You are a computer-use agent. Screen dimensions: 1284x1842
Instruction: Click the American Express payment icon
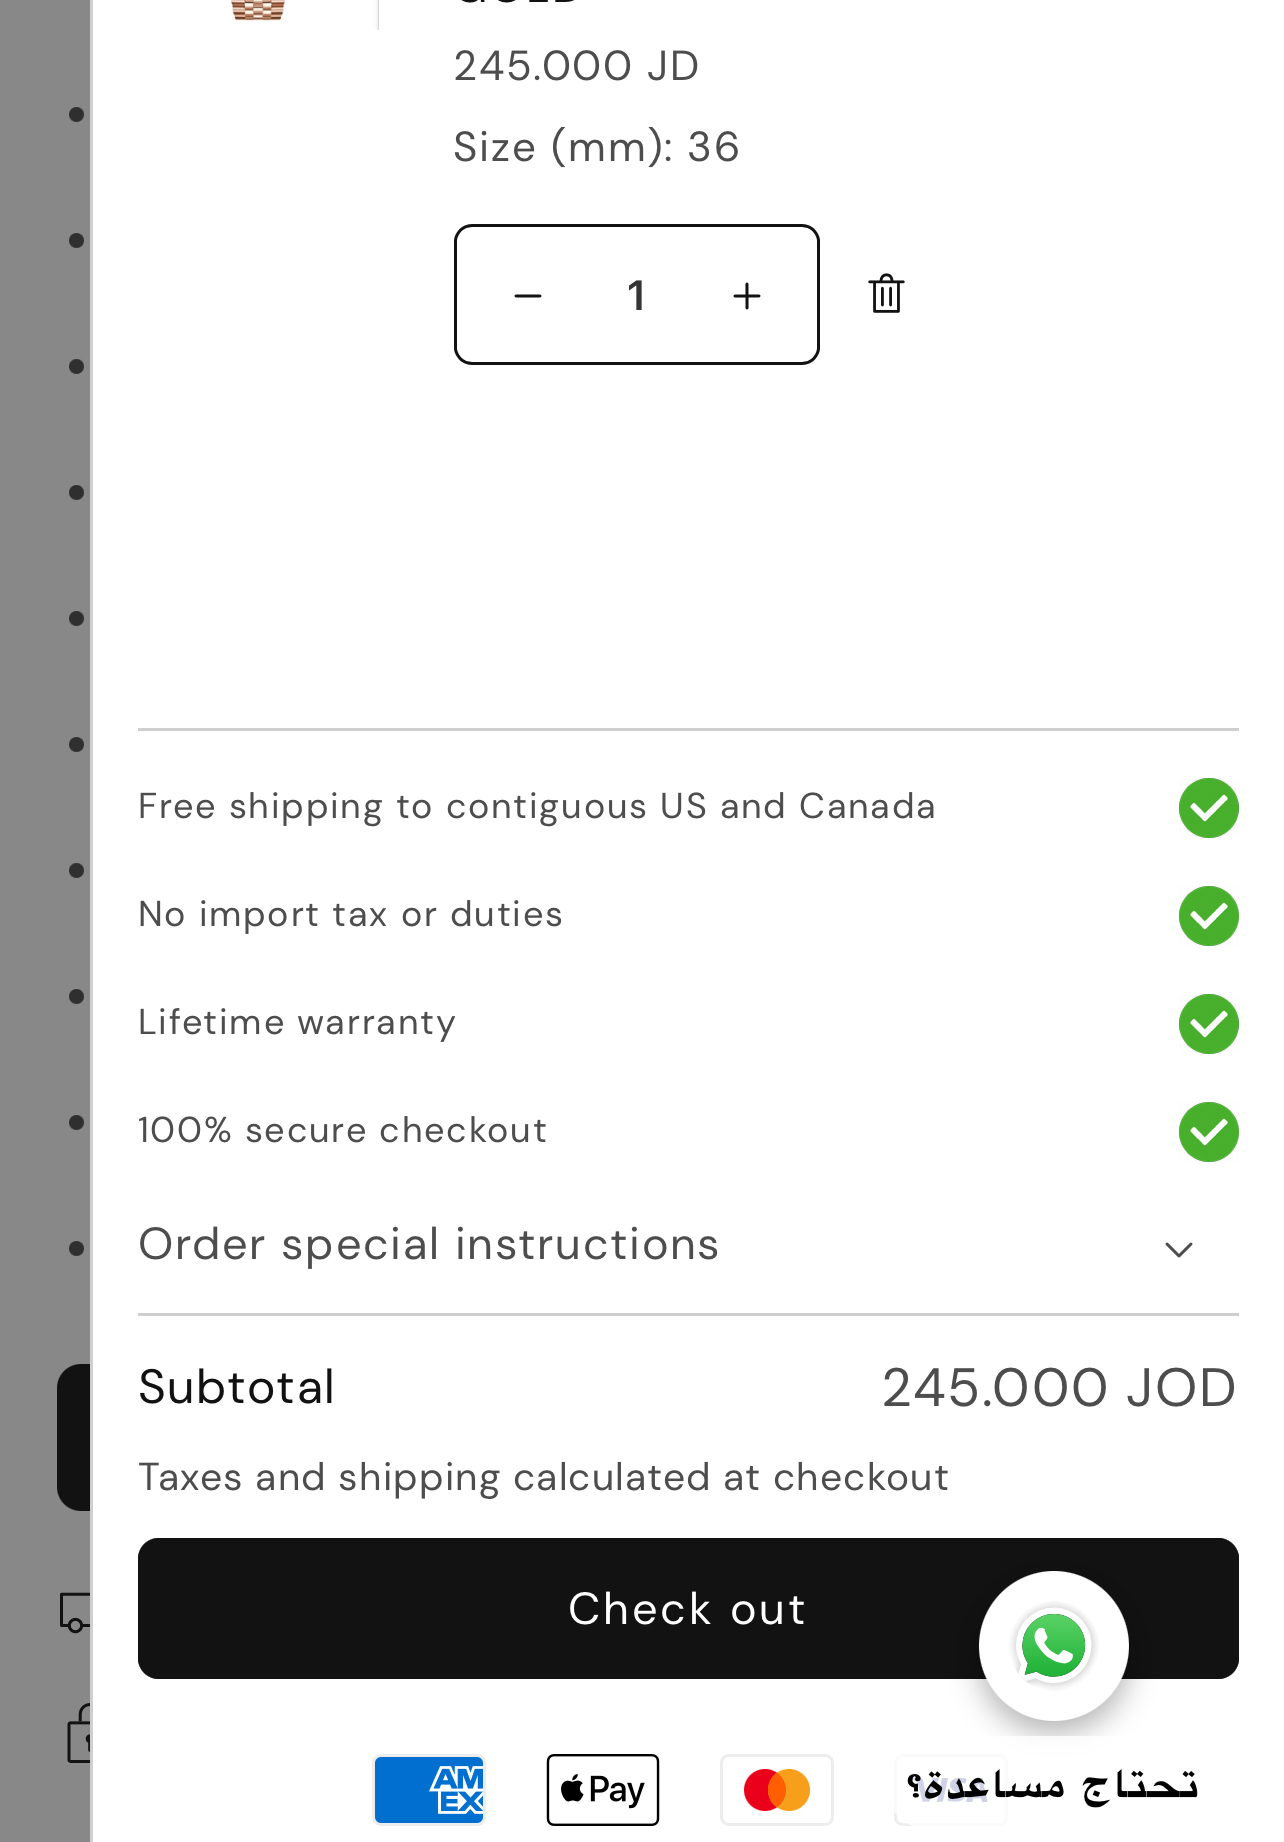(x=429, y=1789)
